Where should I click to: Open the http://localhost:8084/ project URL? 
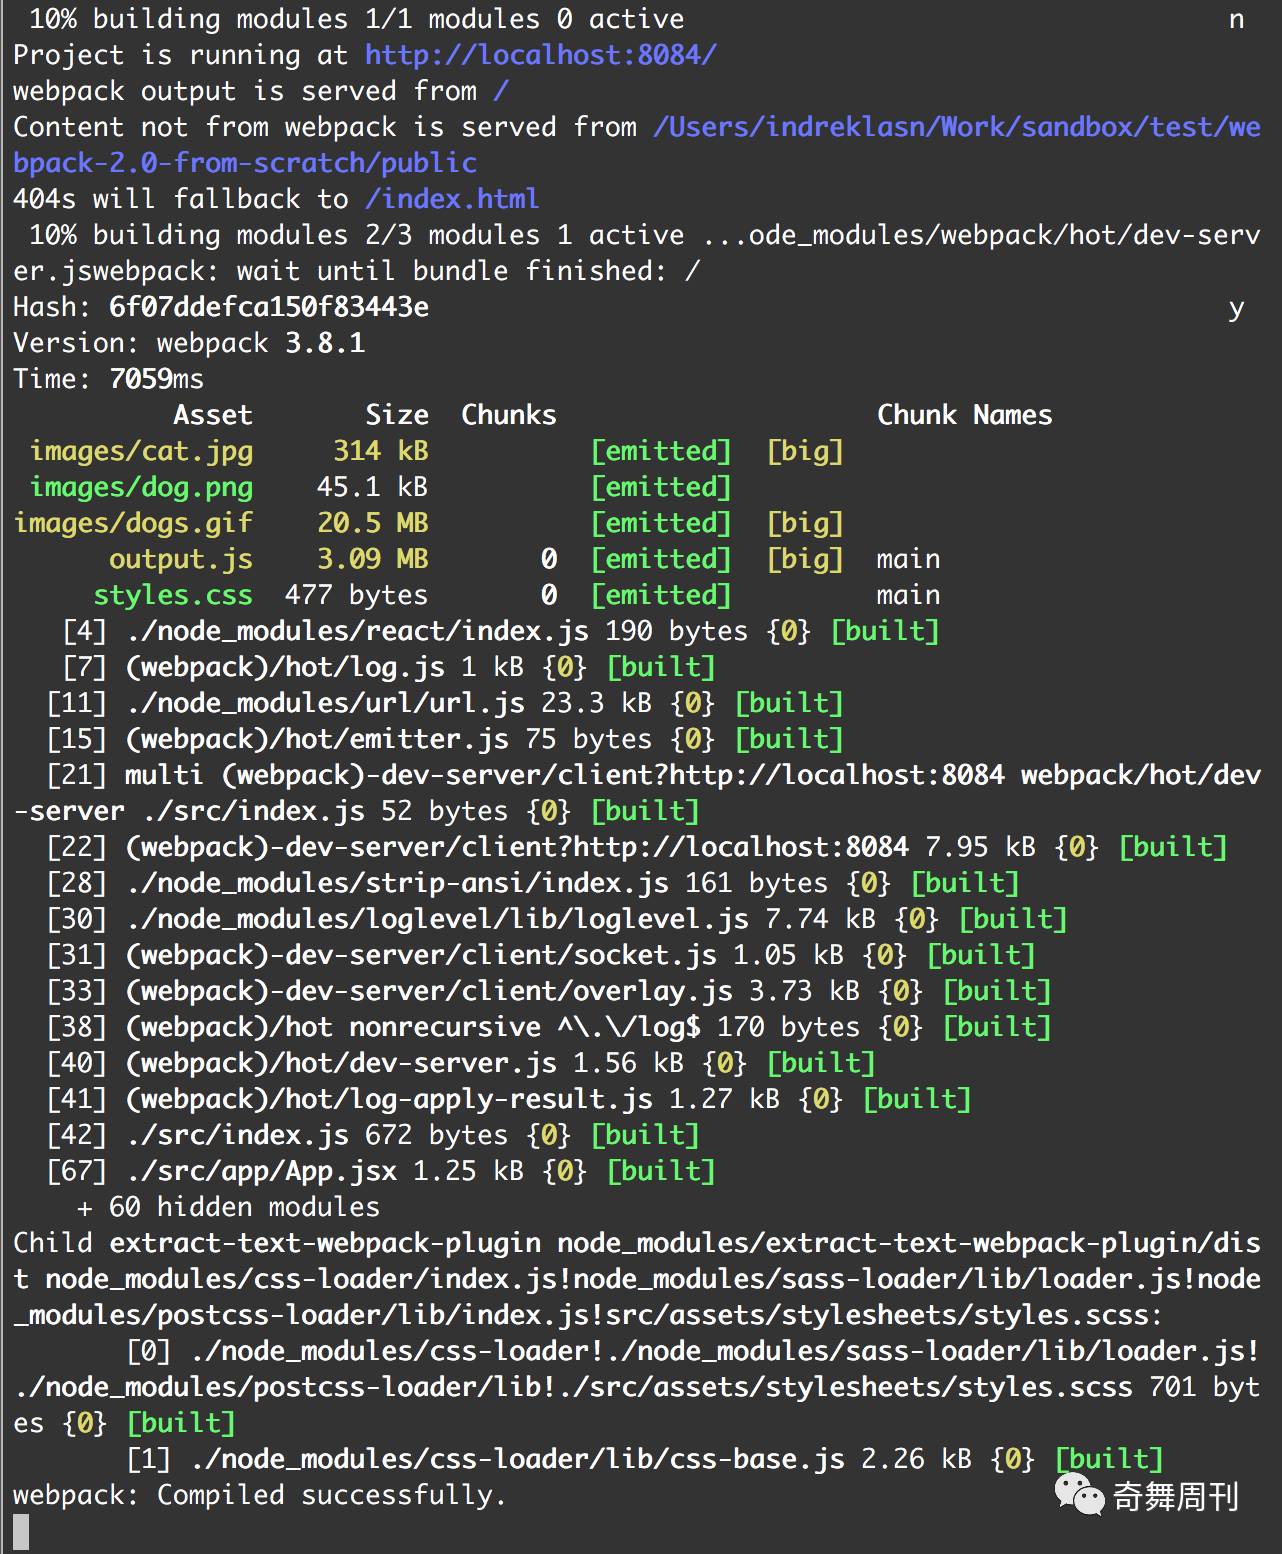tap(541, 55)
